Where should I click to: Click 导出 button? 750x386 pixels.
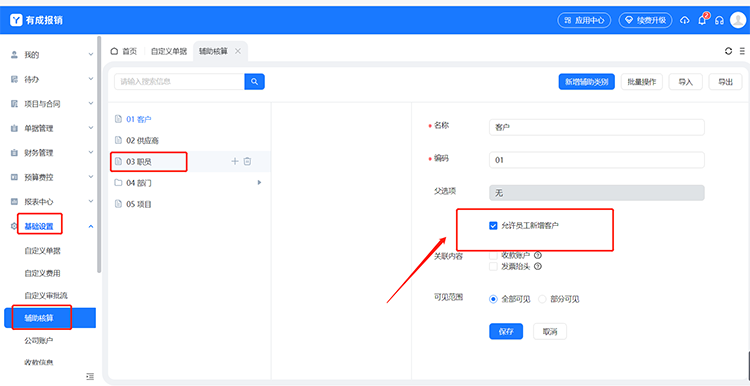(726, 82)
